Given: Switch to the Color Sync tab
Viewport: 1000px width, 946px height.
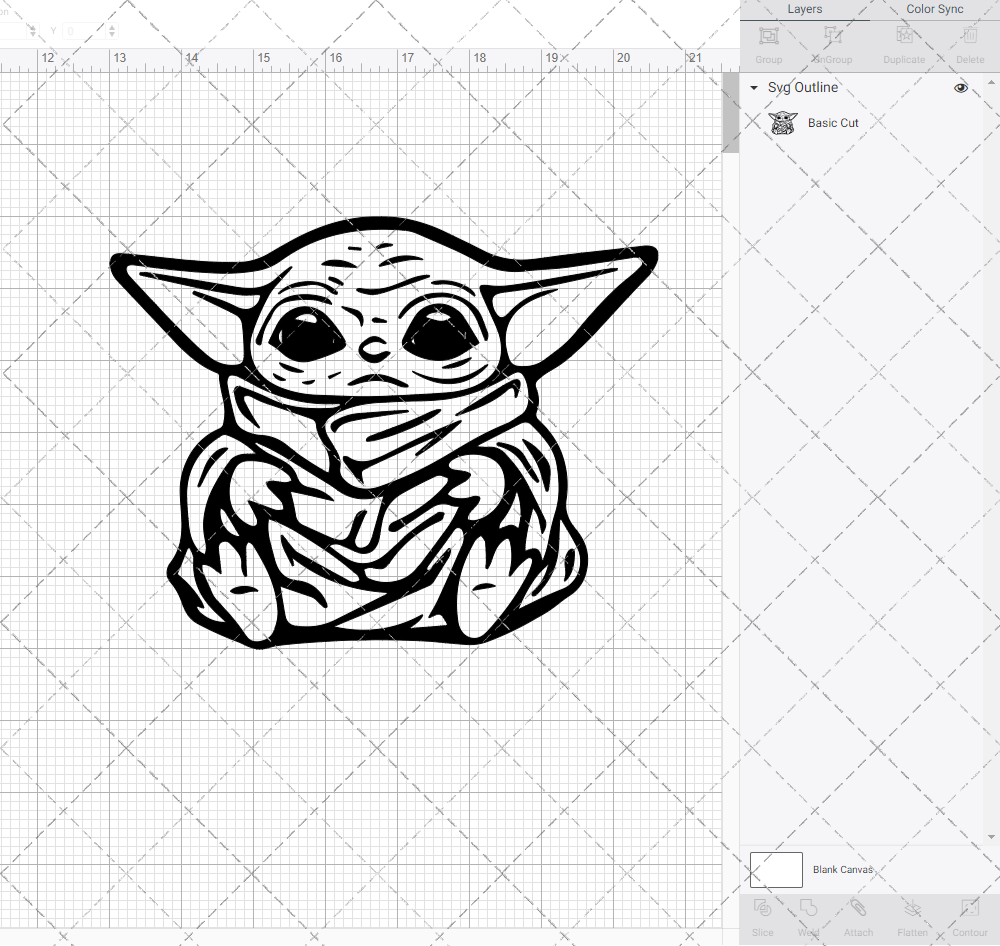Looking at the screenshot, I should 935,10.
